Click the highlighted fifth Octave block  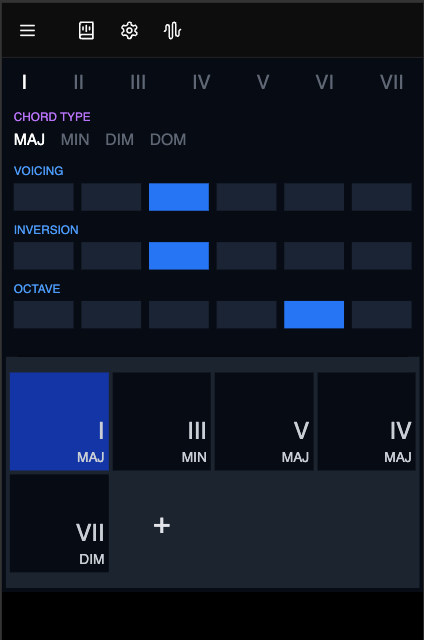tap(314, 315)
